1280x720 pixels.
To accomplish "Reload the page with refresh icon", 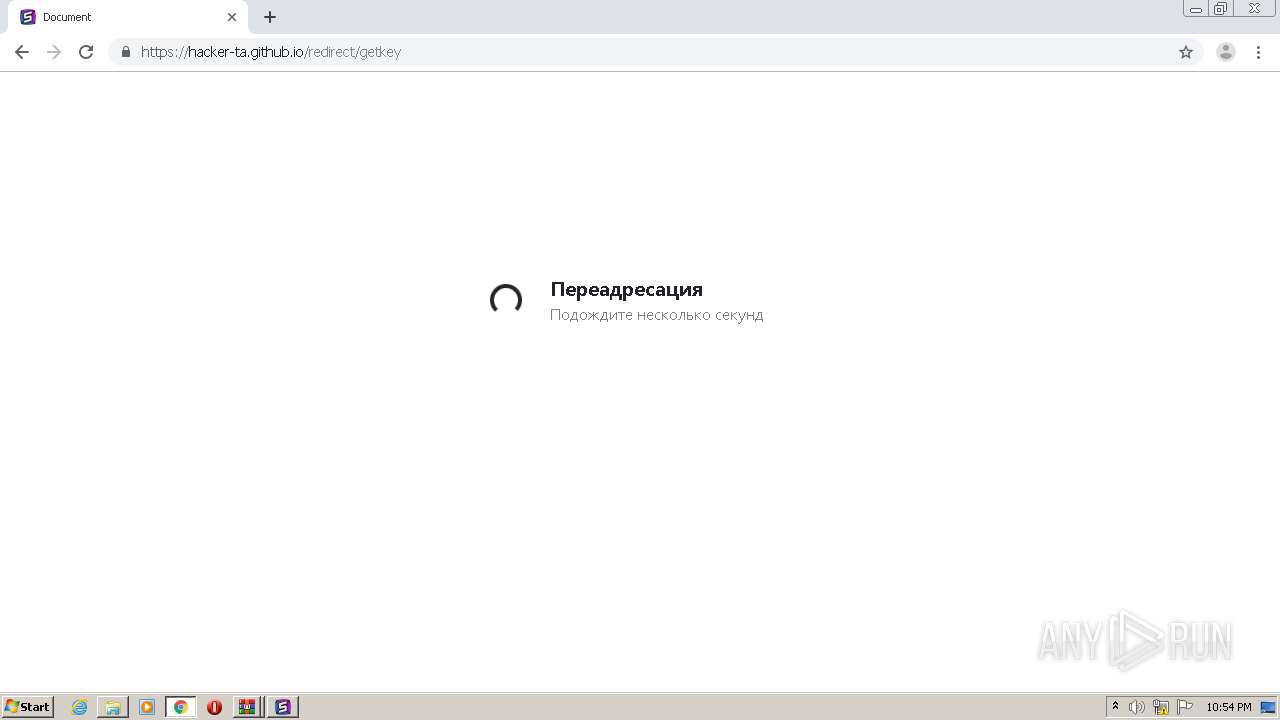I will coord(86,52).
